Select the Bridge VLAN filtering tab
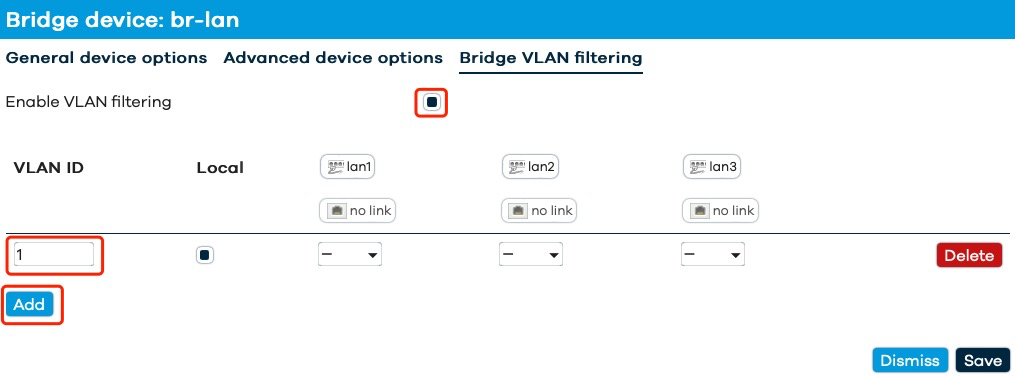1015x377 pixels. [x=551, y=58]
